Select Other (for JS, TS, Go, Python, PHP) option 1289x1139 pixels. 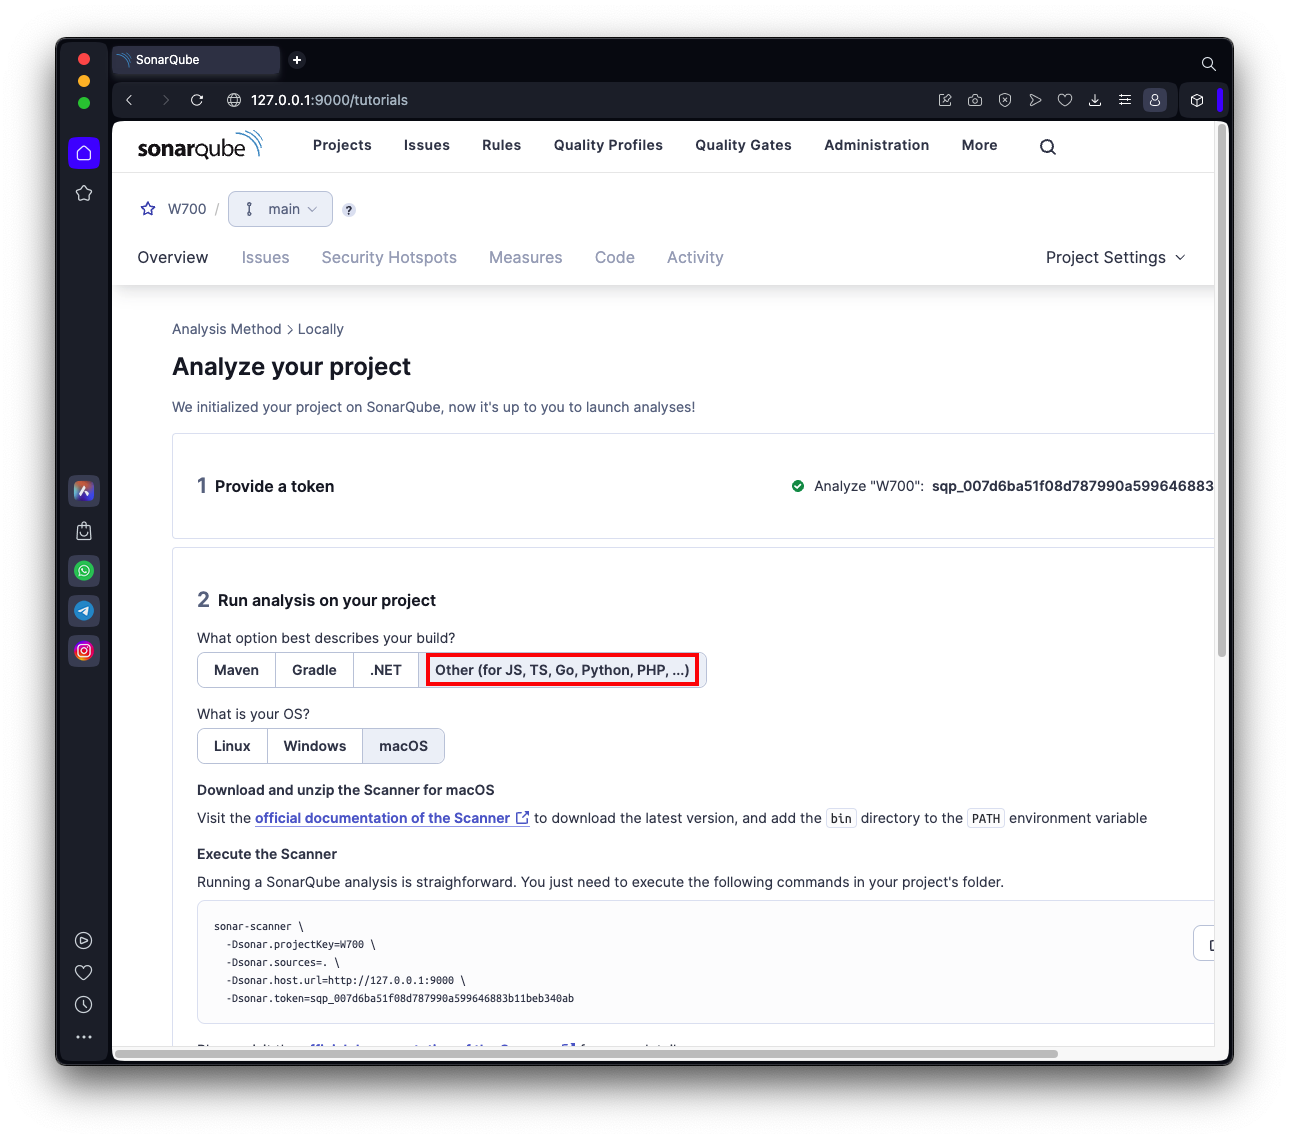click(562, 670)
